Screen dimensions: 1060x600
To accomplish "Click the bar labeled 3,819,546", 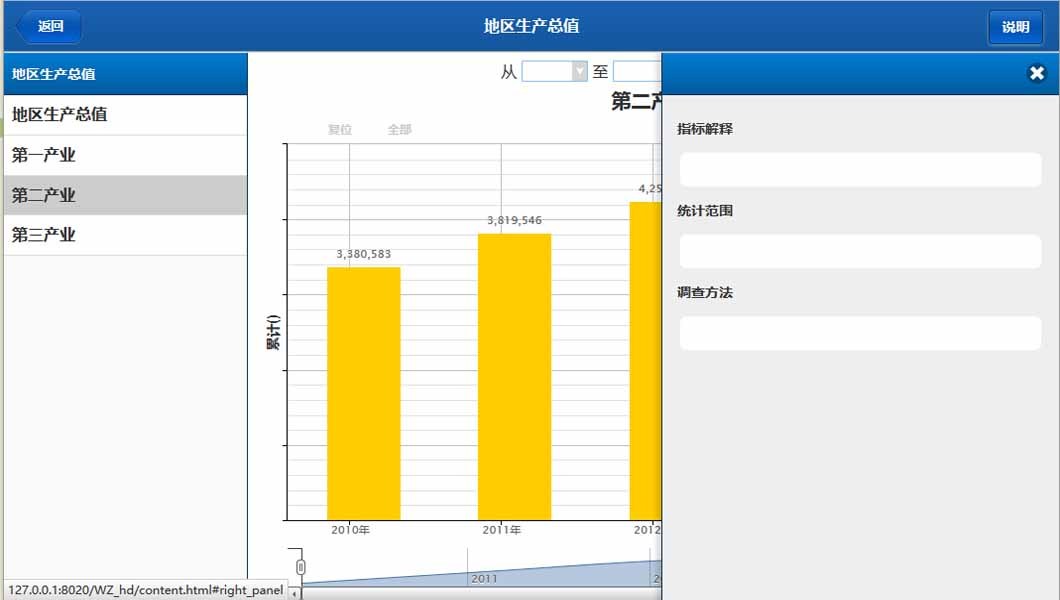I will point(514,375).
